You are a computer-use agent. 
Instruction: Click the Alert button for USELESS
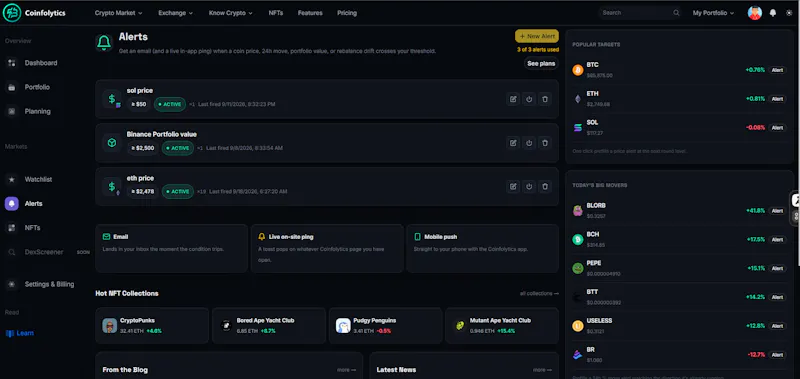point(777,326)
